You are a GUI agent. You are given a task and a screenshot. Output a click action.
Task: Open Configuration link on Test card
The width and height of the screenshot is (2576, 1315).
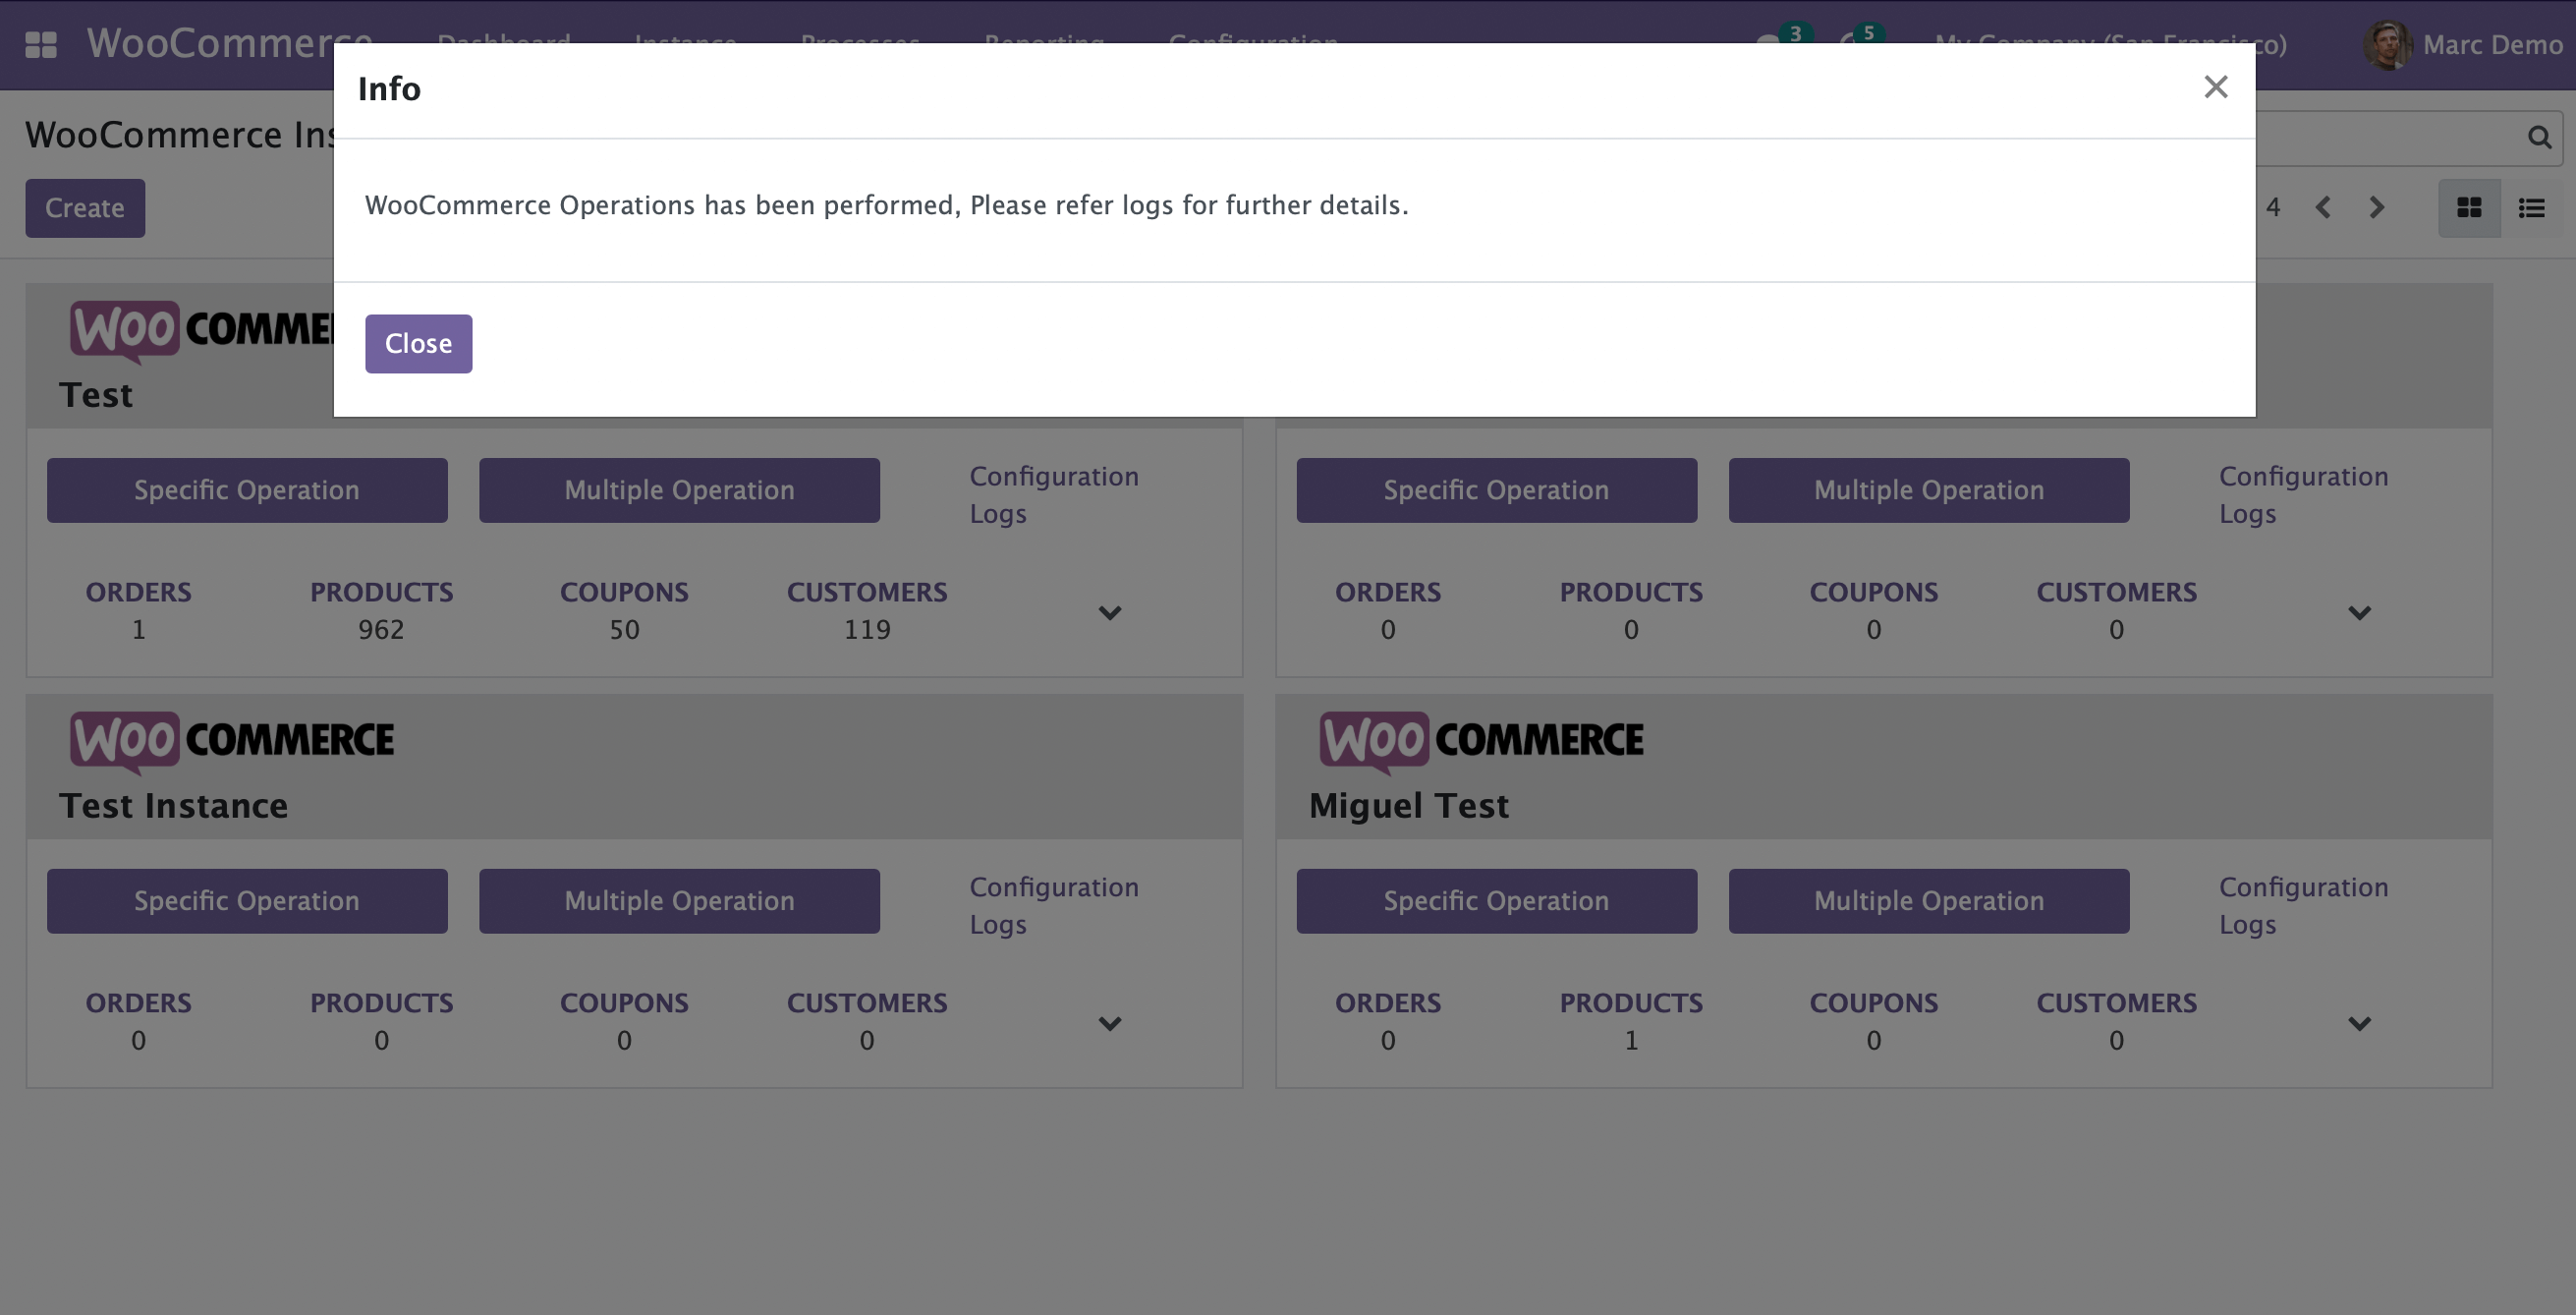[x=1054, y=476]
